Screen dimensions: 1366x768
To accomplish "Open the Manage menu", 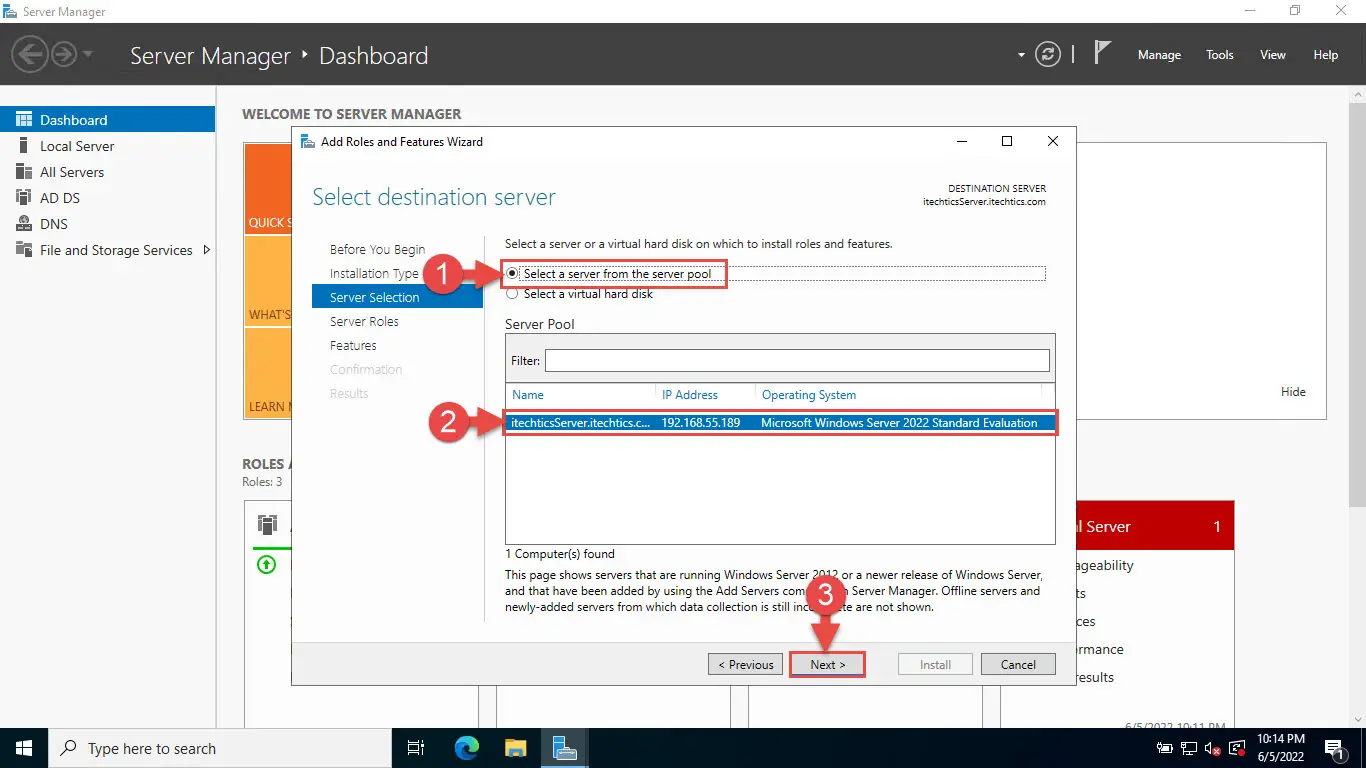I will pos(1159,55).
